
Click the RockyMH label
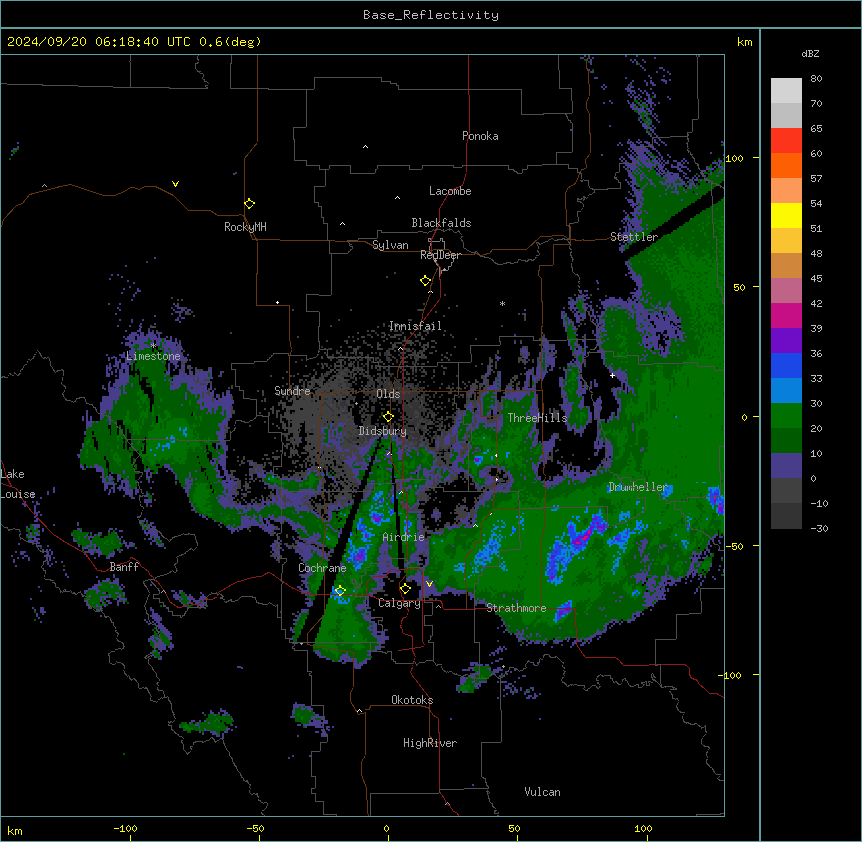245,227
